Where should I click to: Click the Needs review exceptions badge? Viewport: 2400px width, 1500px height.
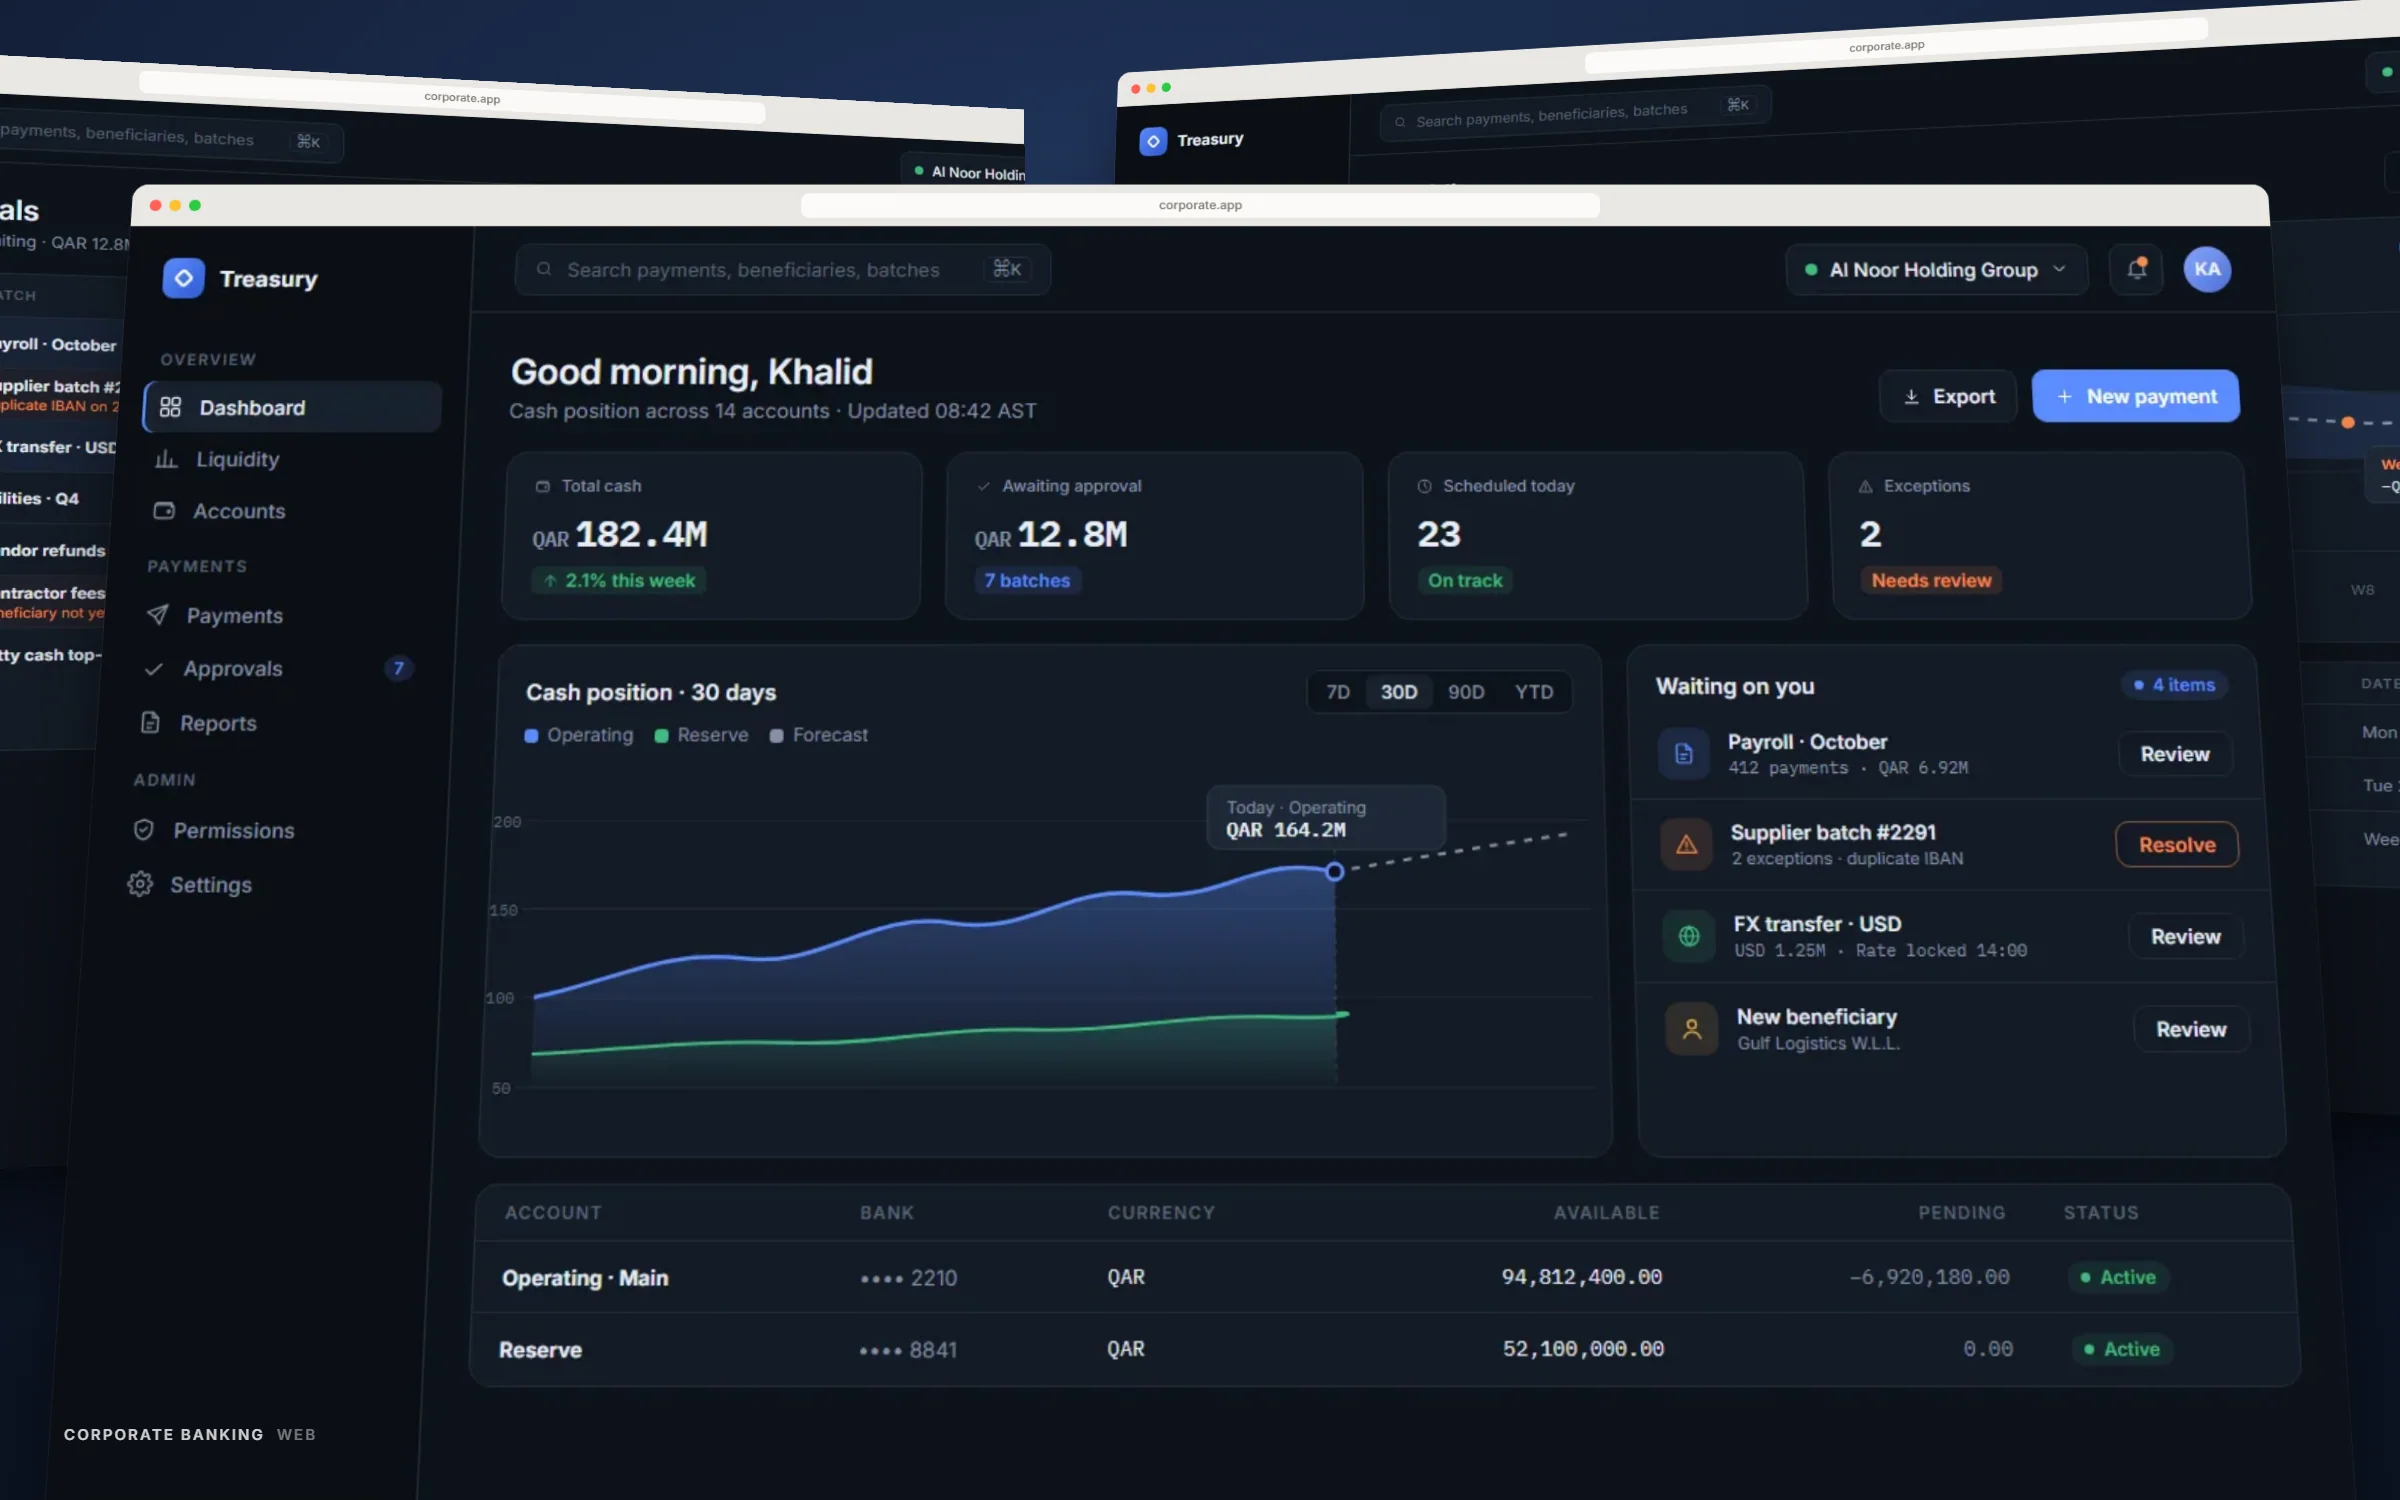tap(1931, 580)
